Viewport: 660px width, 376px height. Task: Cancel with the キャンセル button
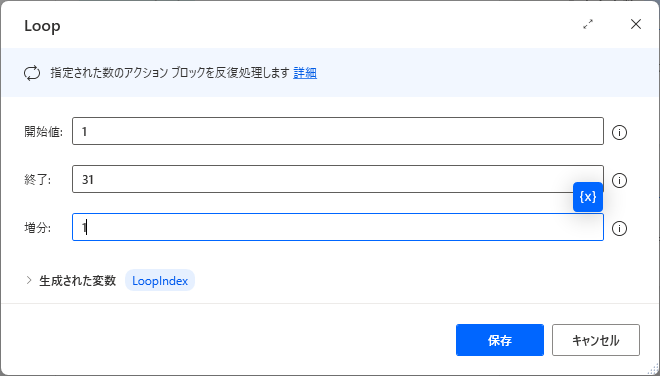596,340
